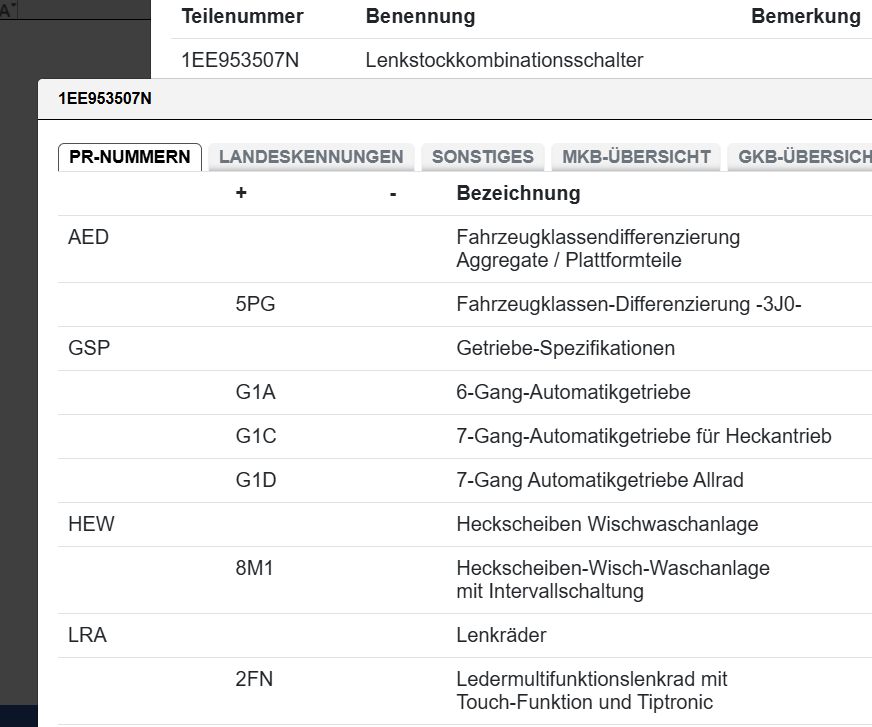Click the Bezeichnung column header
The height and width of the screenshot is (727, 872).
click(x=518, y=193)
